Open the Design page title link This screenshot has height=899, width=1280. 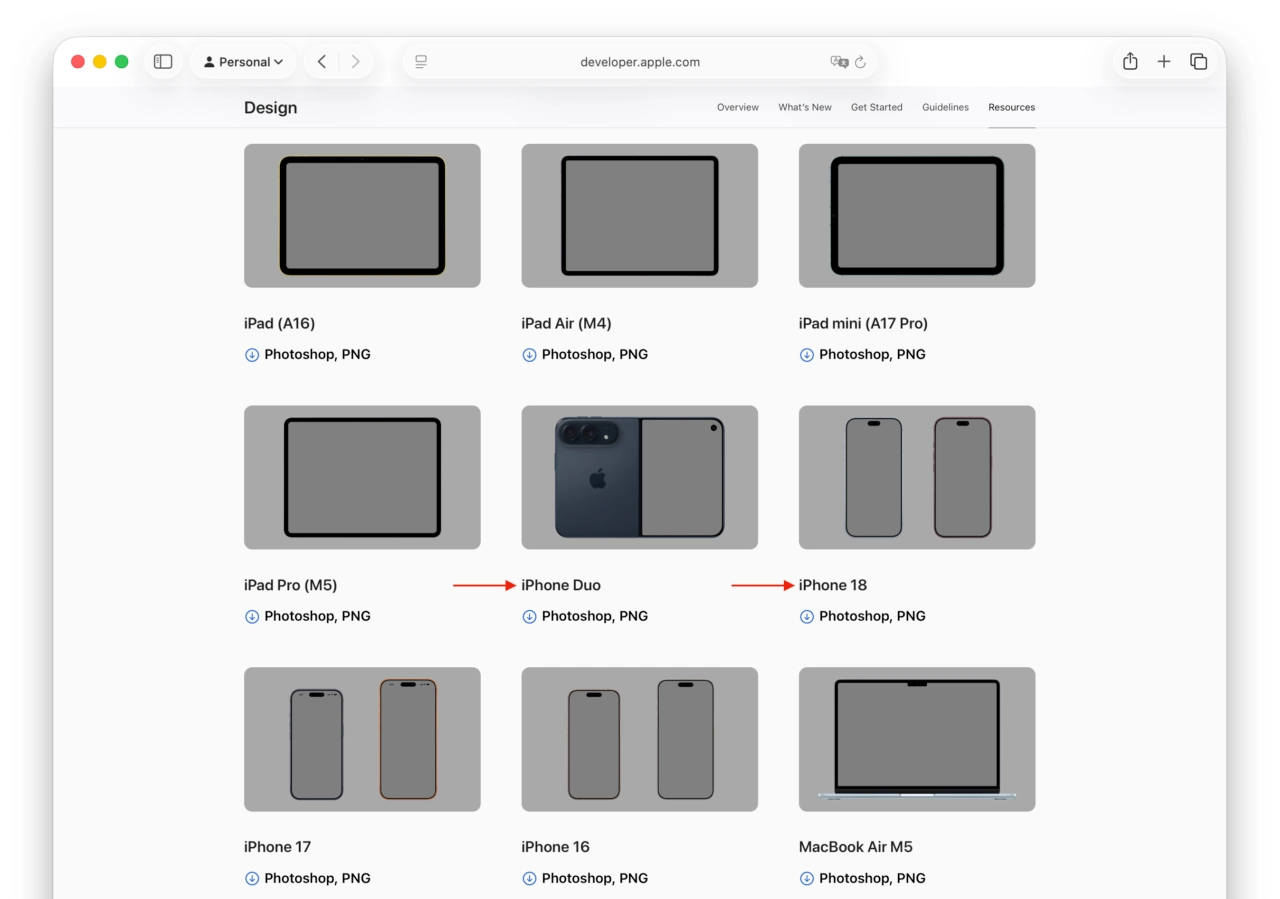[x=270, y=108]
